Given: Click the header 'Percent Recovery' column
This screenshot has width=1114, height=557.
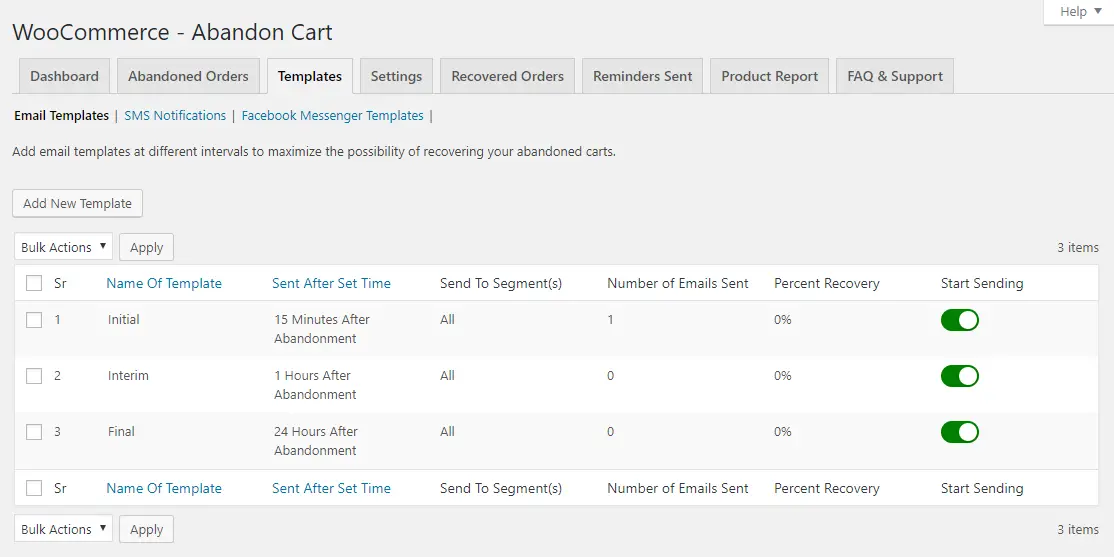Looking at the screenshot, I should click(827, 283).
